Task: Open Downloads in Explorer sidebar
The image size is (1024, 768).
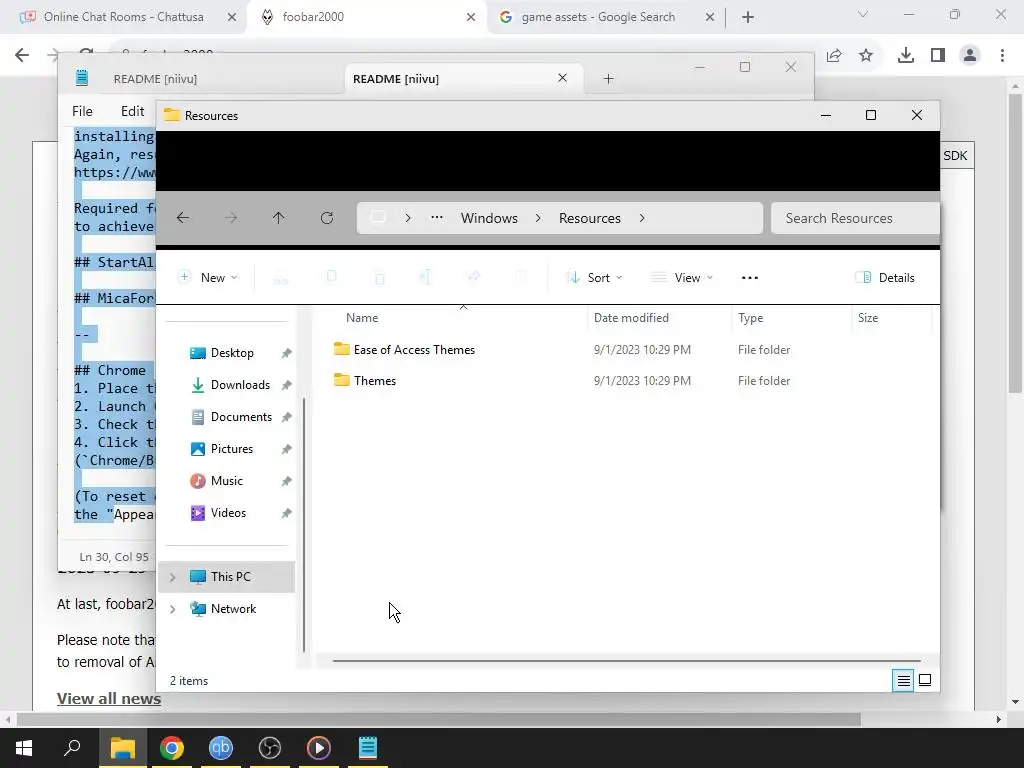Action: point(240,385)
